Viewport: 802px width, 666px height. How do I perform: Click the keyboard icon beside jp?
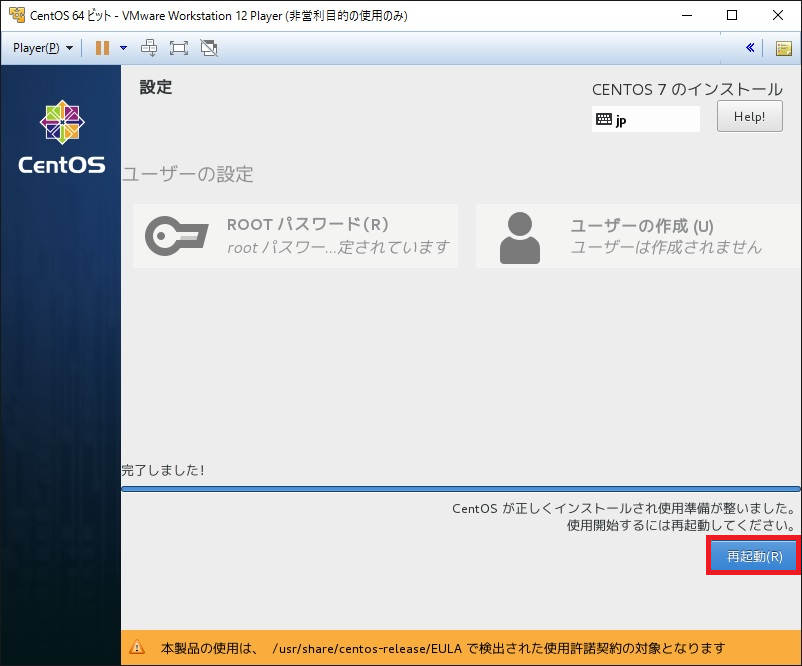(x=604, y=119)
